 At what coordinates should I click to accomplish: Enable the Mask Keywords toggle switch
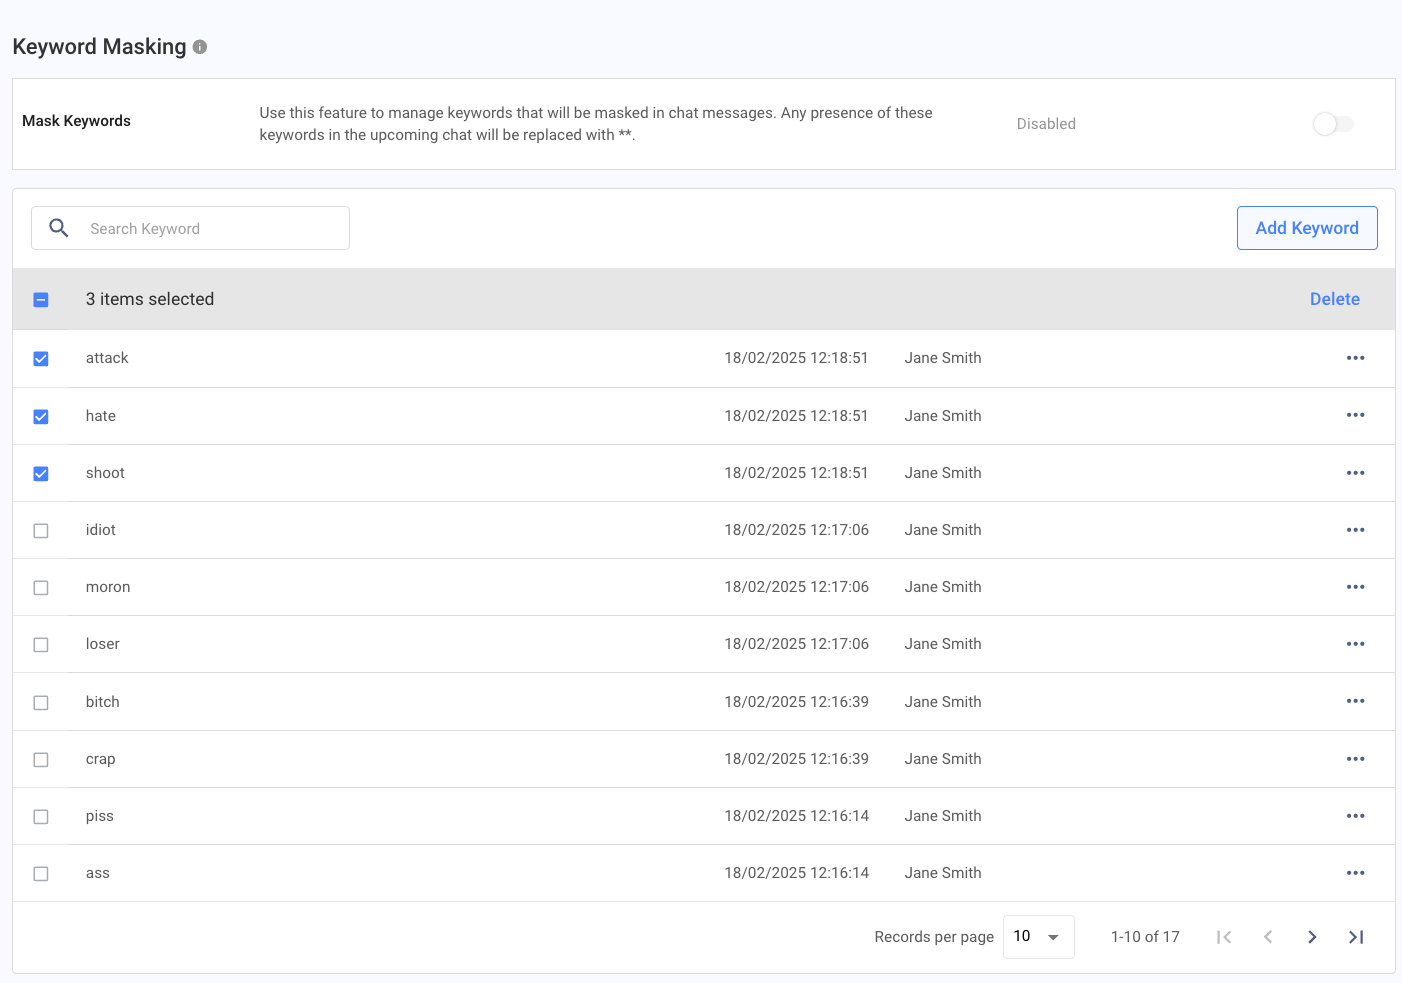coord(1333,124)
